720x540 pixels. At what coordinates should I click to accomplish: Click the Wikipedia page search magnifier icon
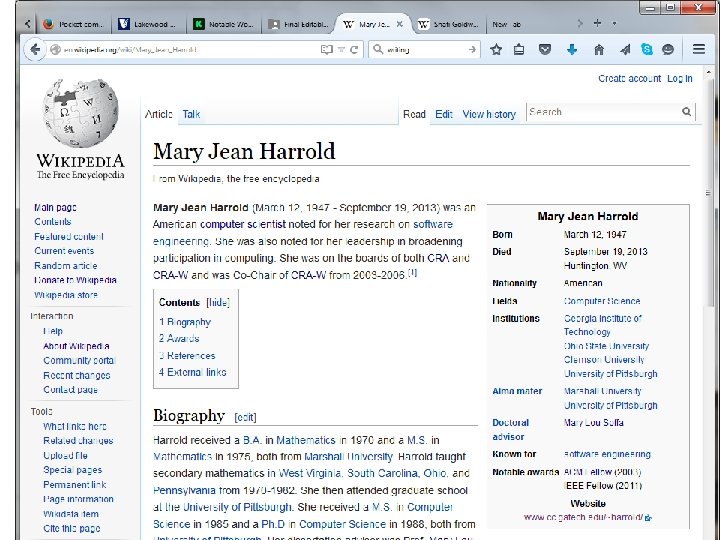(x=686, y=112)
